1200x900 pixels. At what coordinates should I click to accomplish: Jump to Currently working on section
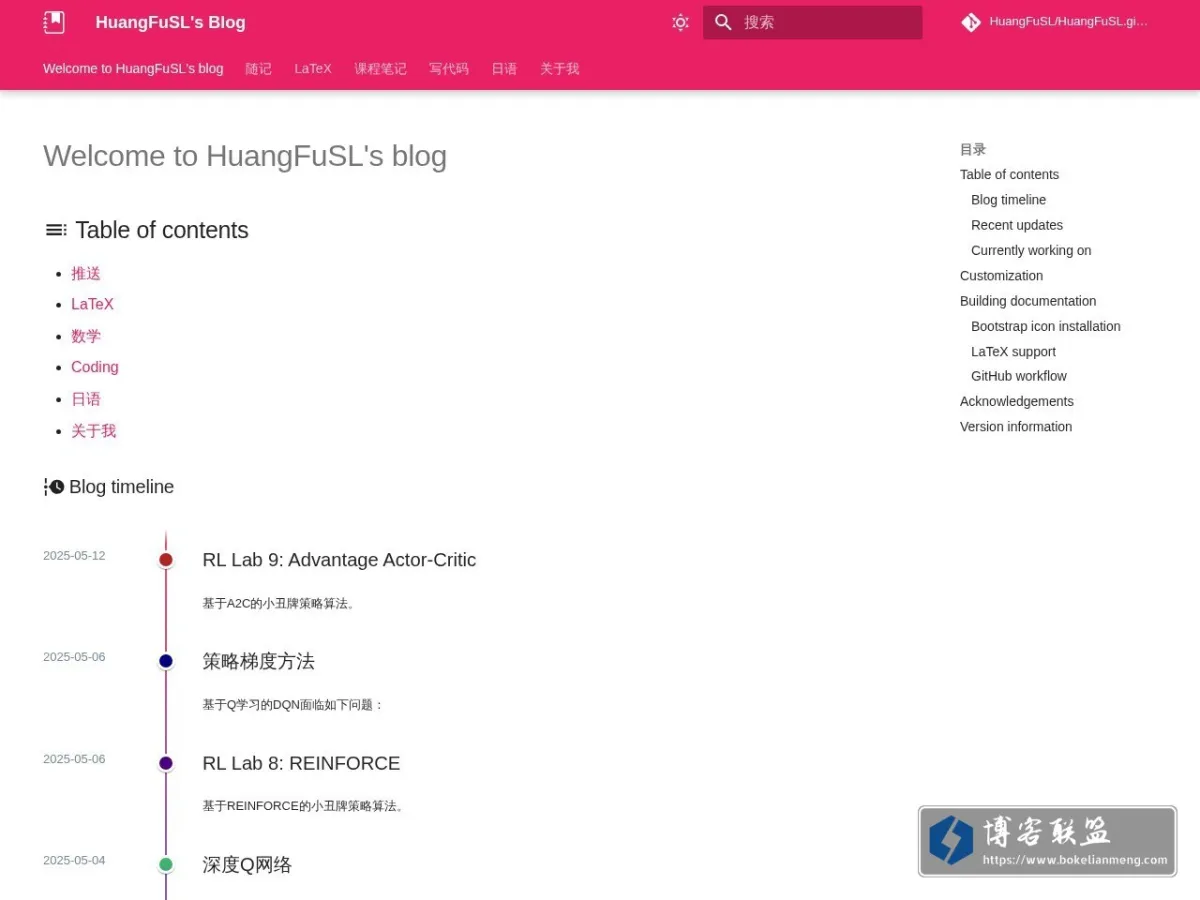[x=1031, y=250]
